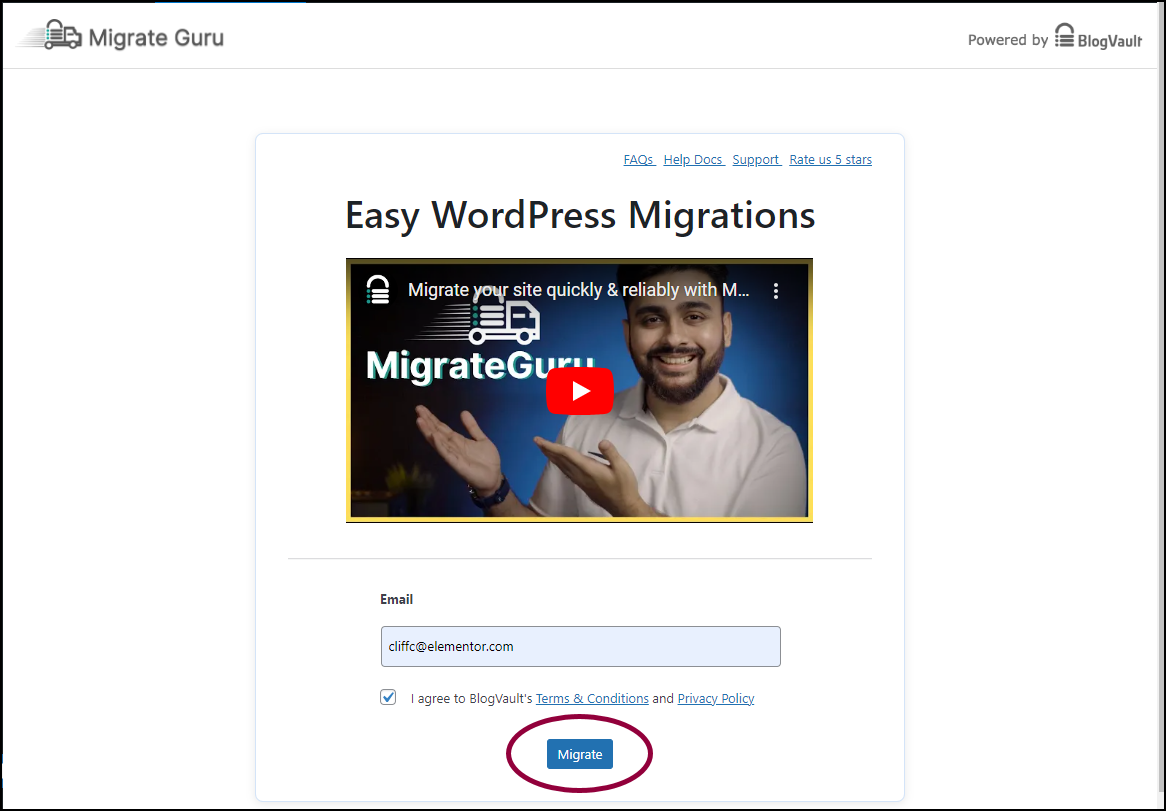Open the Privacy Policy
The height and width of the screenshot is (811, 1166).
coord(716,698)
